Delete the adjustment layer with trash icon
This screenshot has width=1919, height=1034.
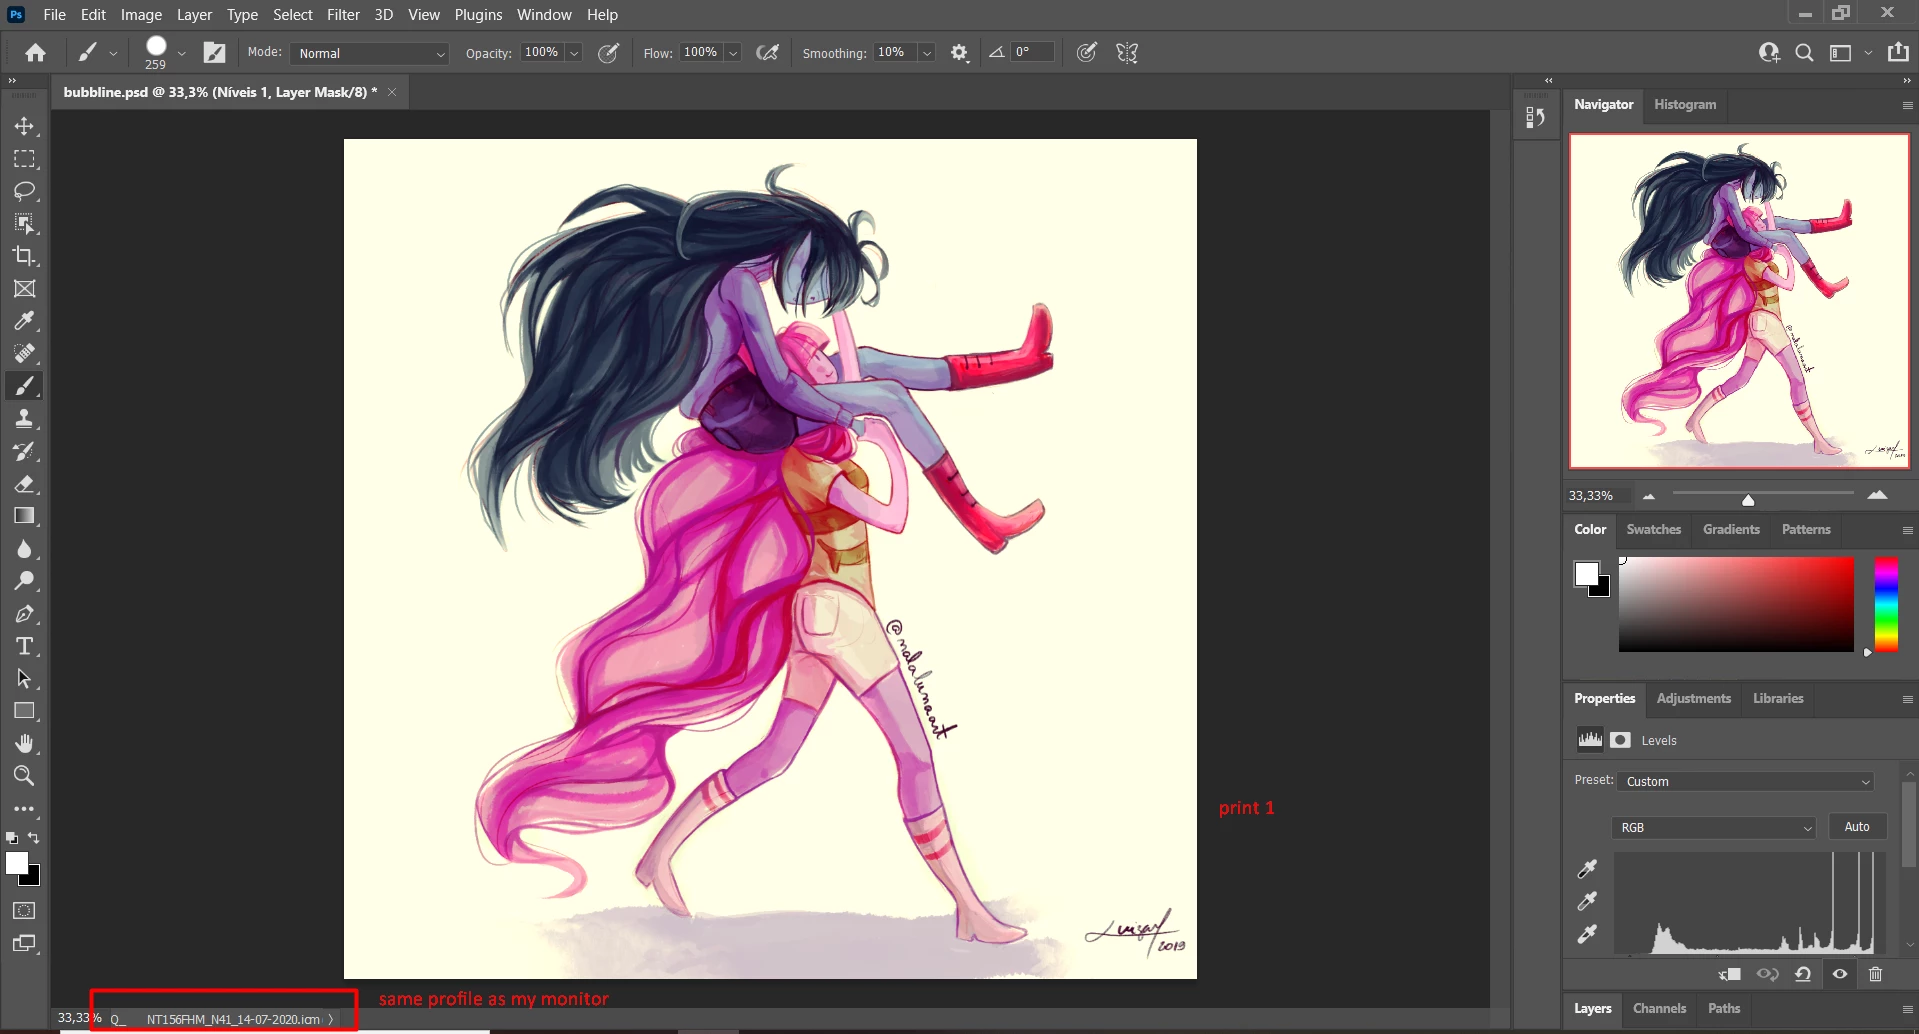[1876, 974]
